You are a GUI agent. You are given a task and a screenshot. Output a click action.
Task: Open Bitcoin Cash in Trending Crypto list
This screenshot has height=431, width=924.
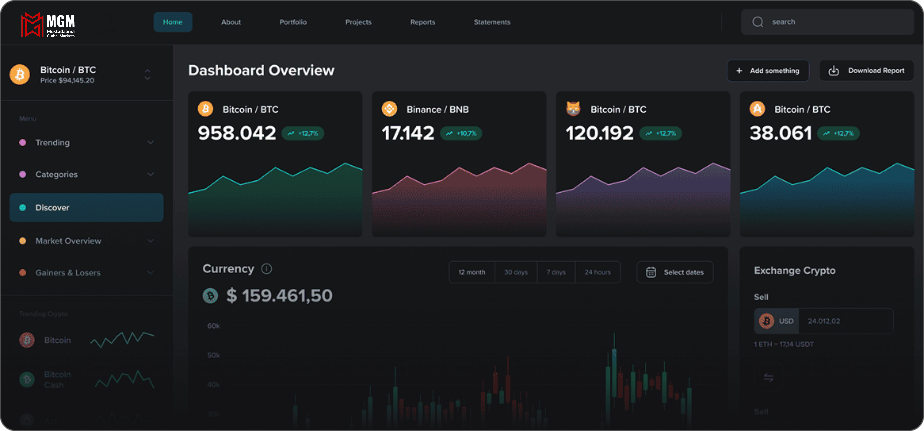pyautogui.click(x=87, y=380)
